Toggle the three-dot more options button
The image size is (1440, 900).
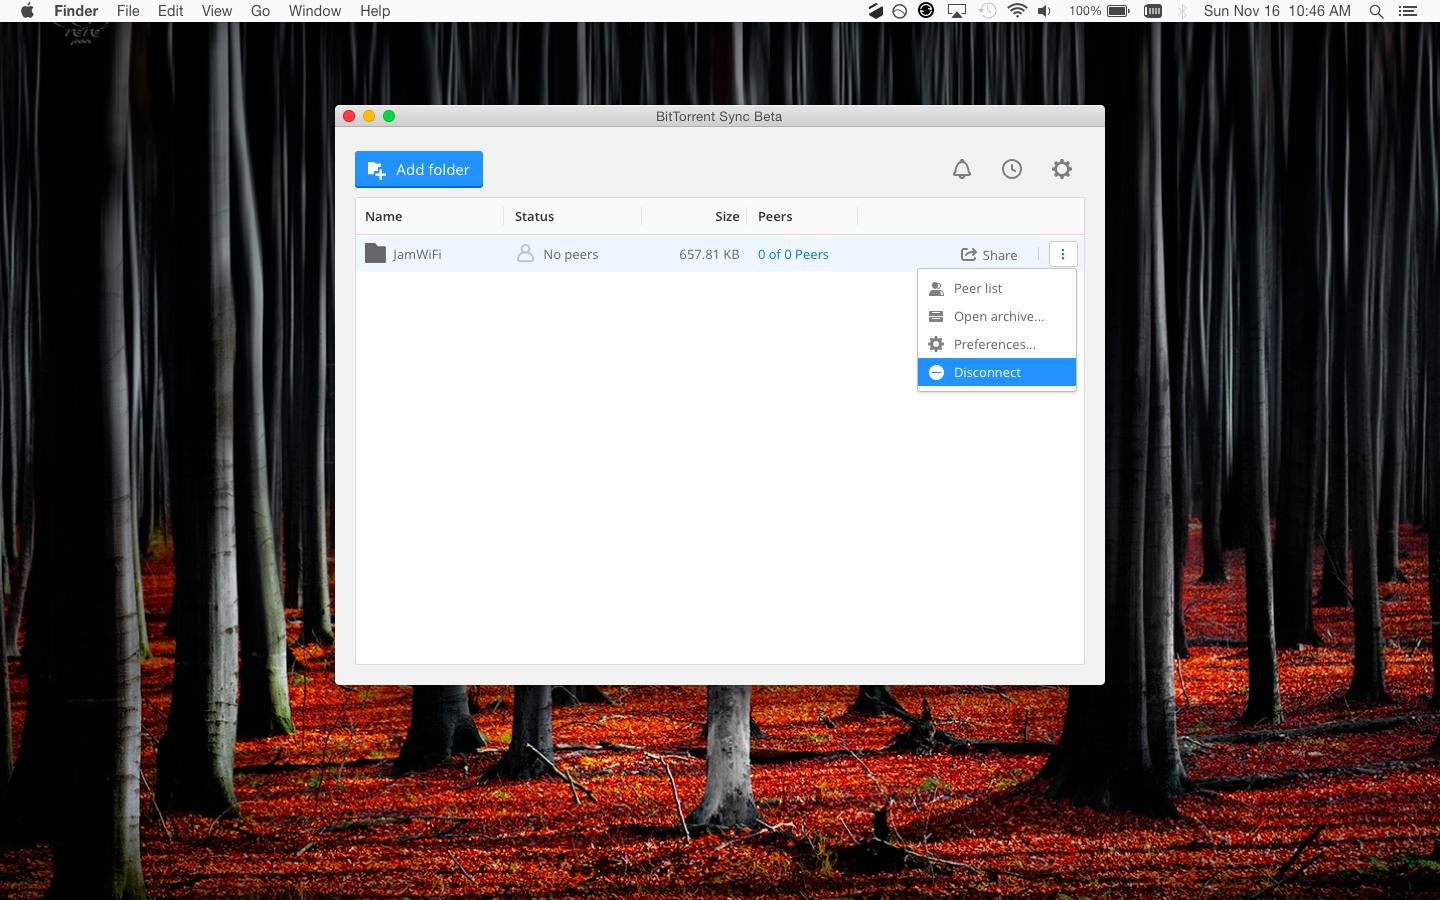coord(1062,254)
